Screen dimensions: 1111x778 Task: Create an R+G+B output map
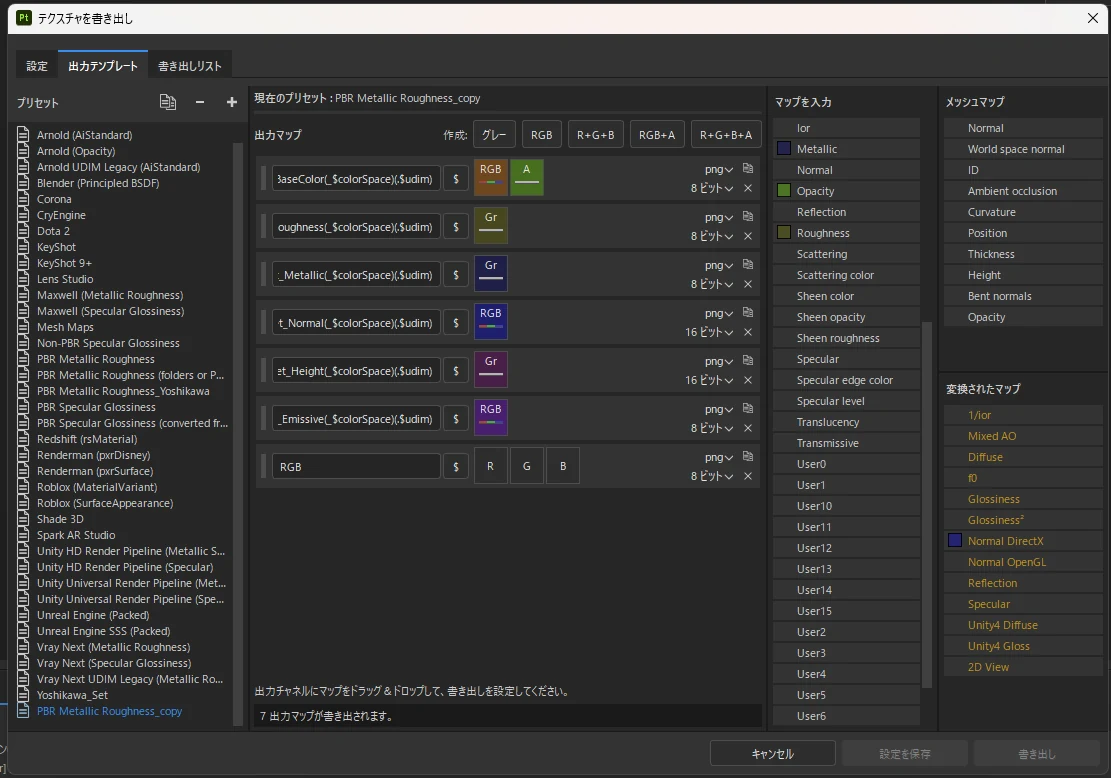[x=595, y=135]
